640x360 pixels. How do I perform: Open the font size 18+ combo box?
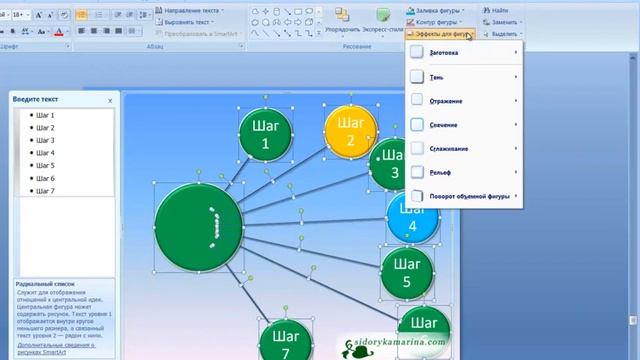tap(21, 15)
